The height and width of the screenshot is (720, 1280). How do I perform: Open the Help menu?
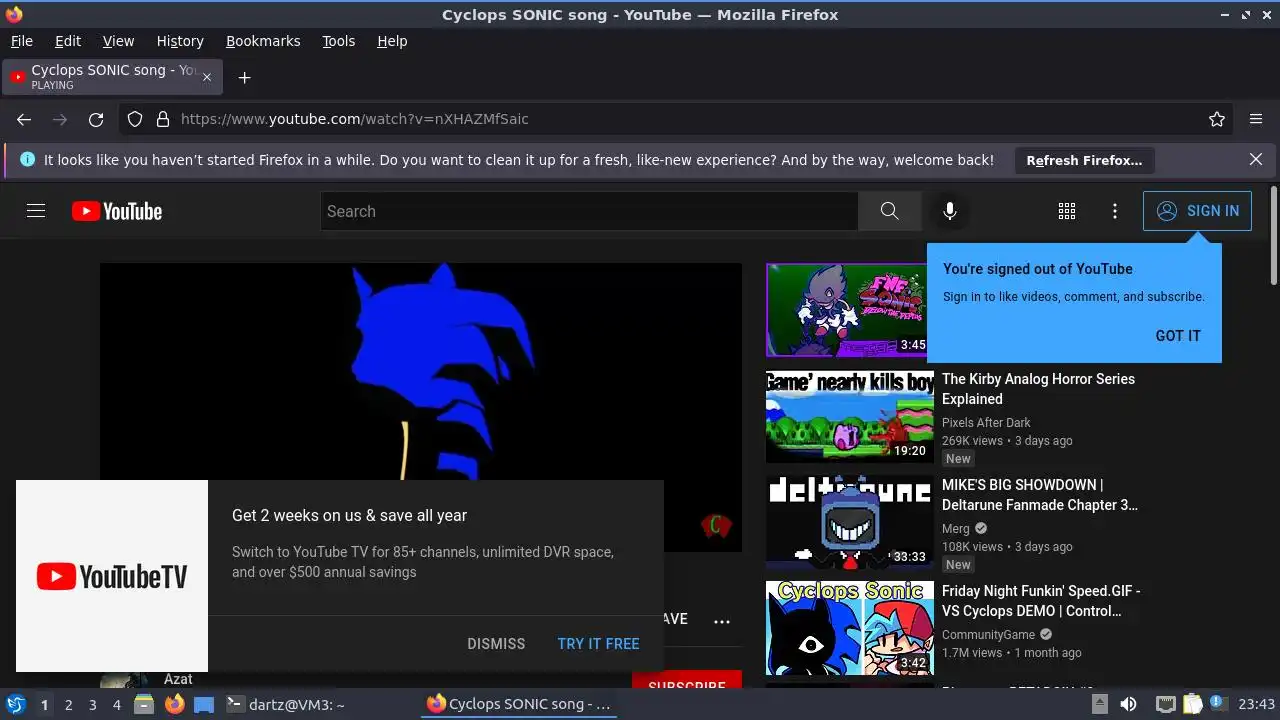point(392,41)
